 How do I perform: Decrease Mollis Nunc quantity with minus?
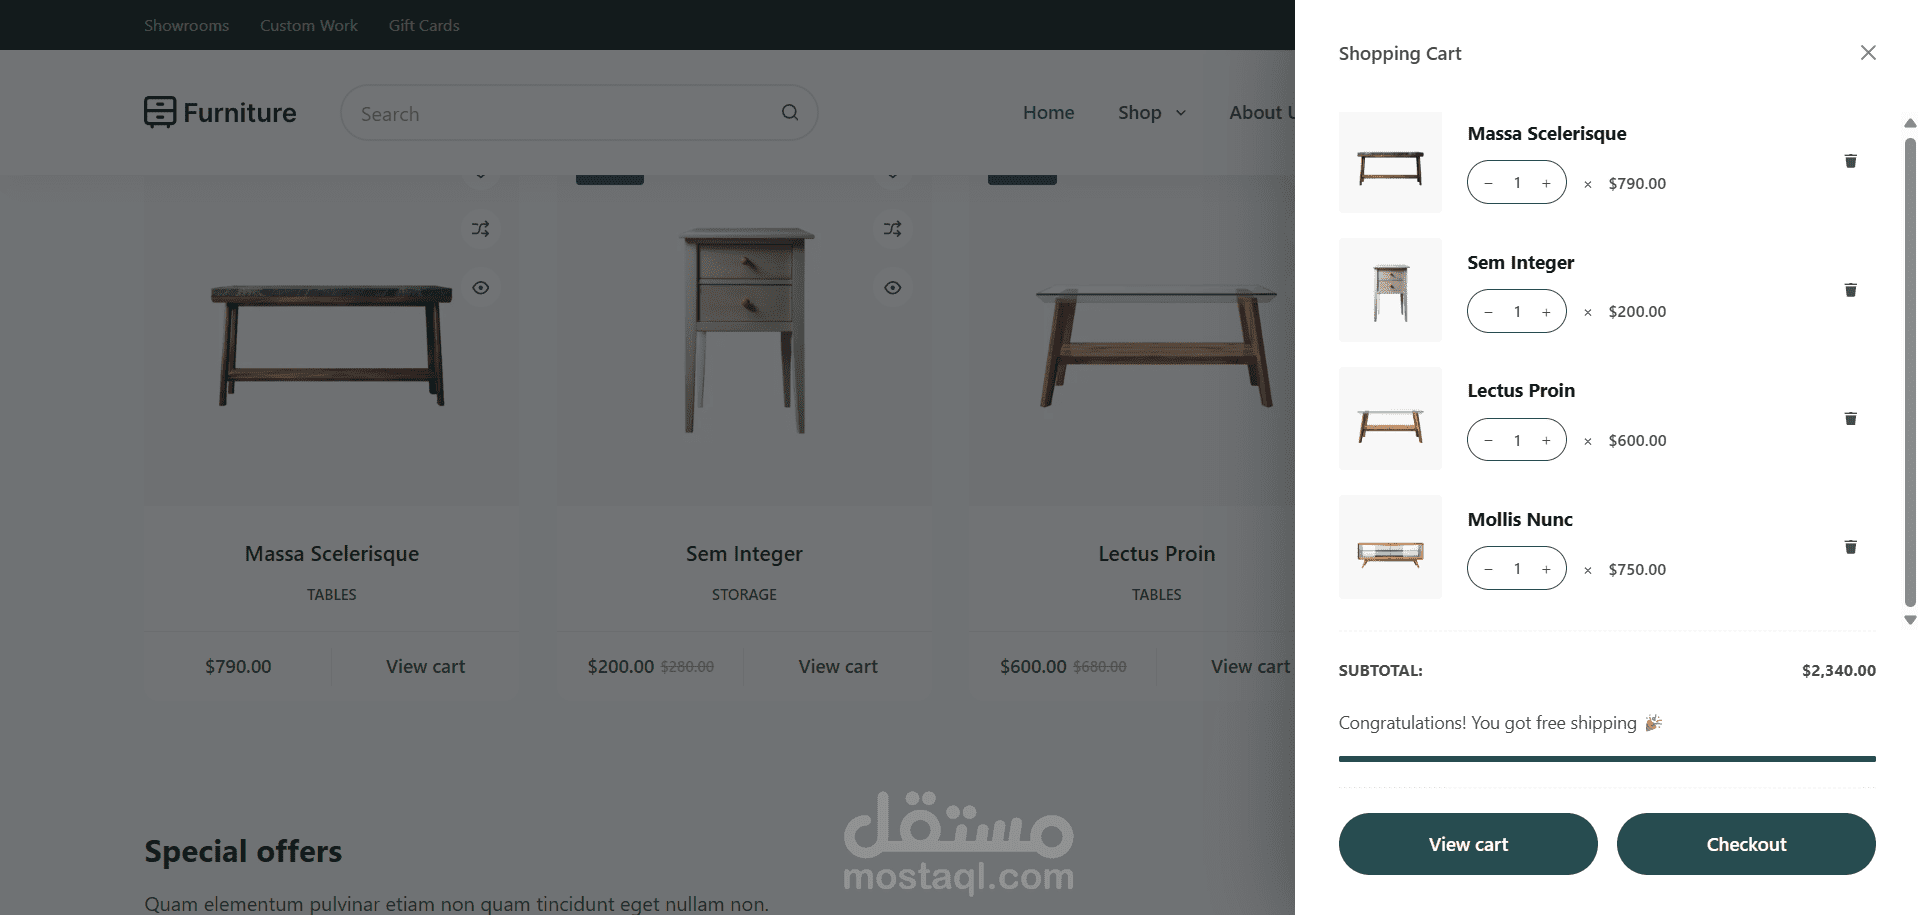(1489, 569)
